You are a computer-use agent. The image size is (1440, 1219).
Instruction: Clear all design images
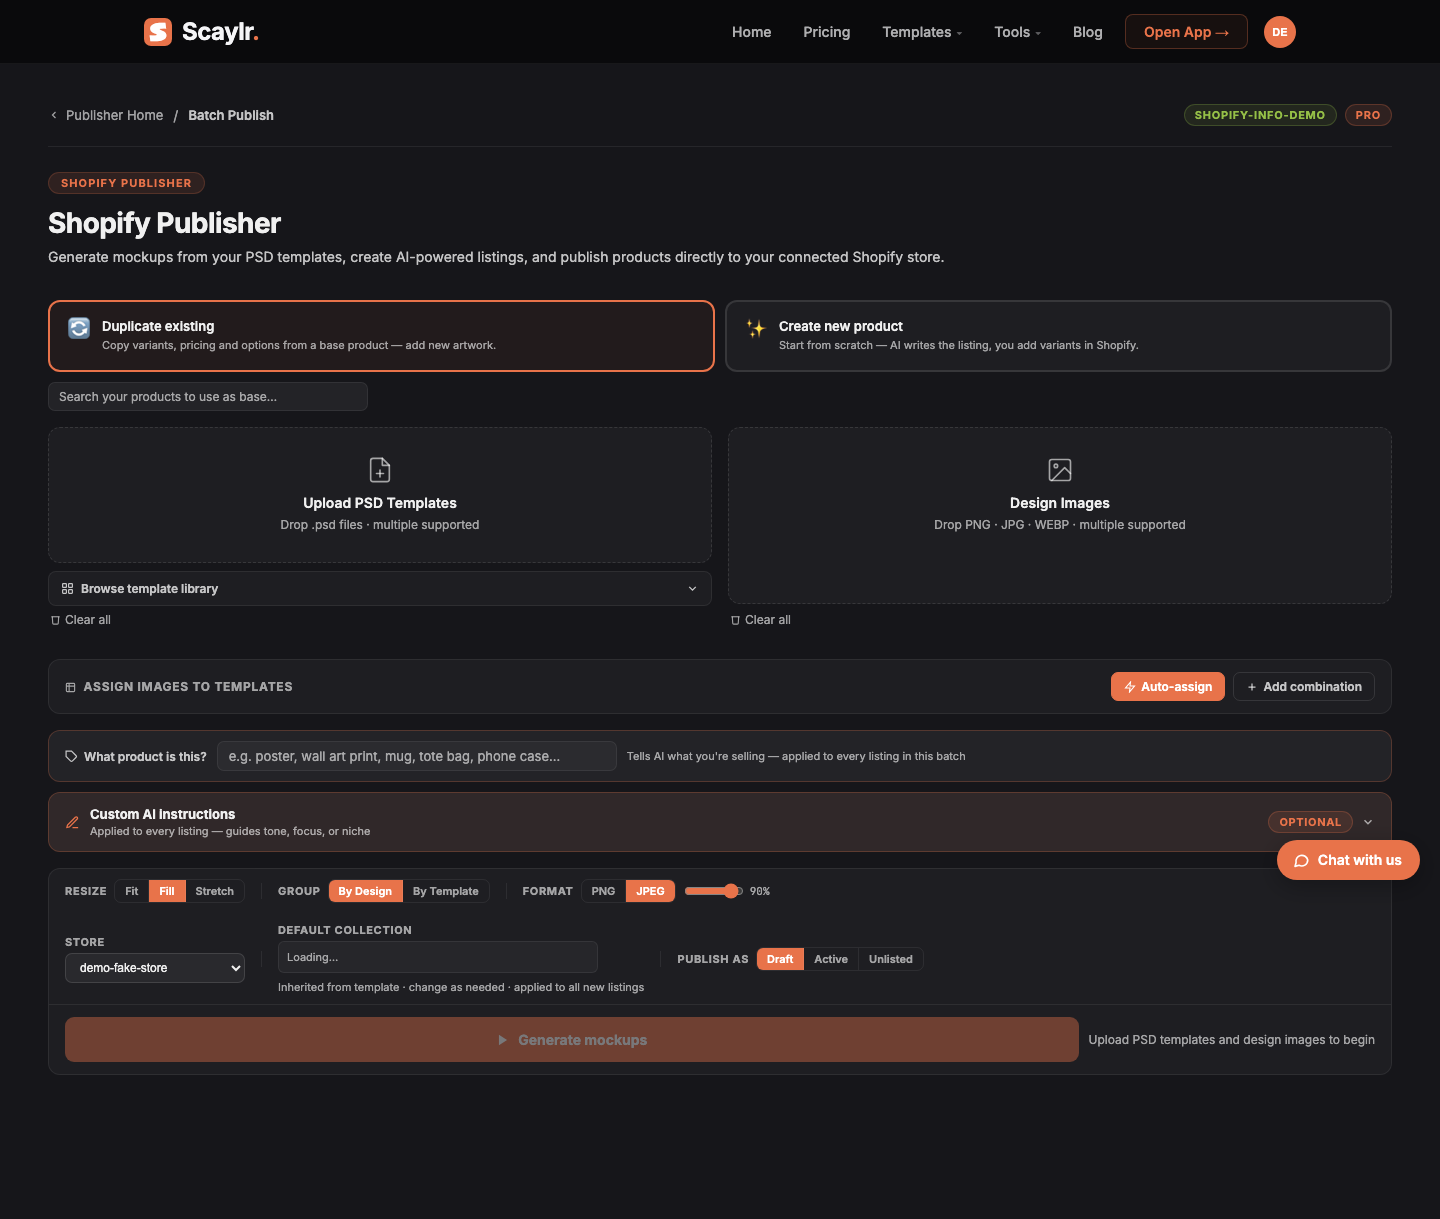[761, 620]
